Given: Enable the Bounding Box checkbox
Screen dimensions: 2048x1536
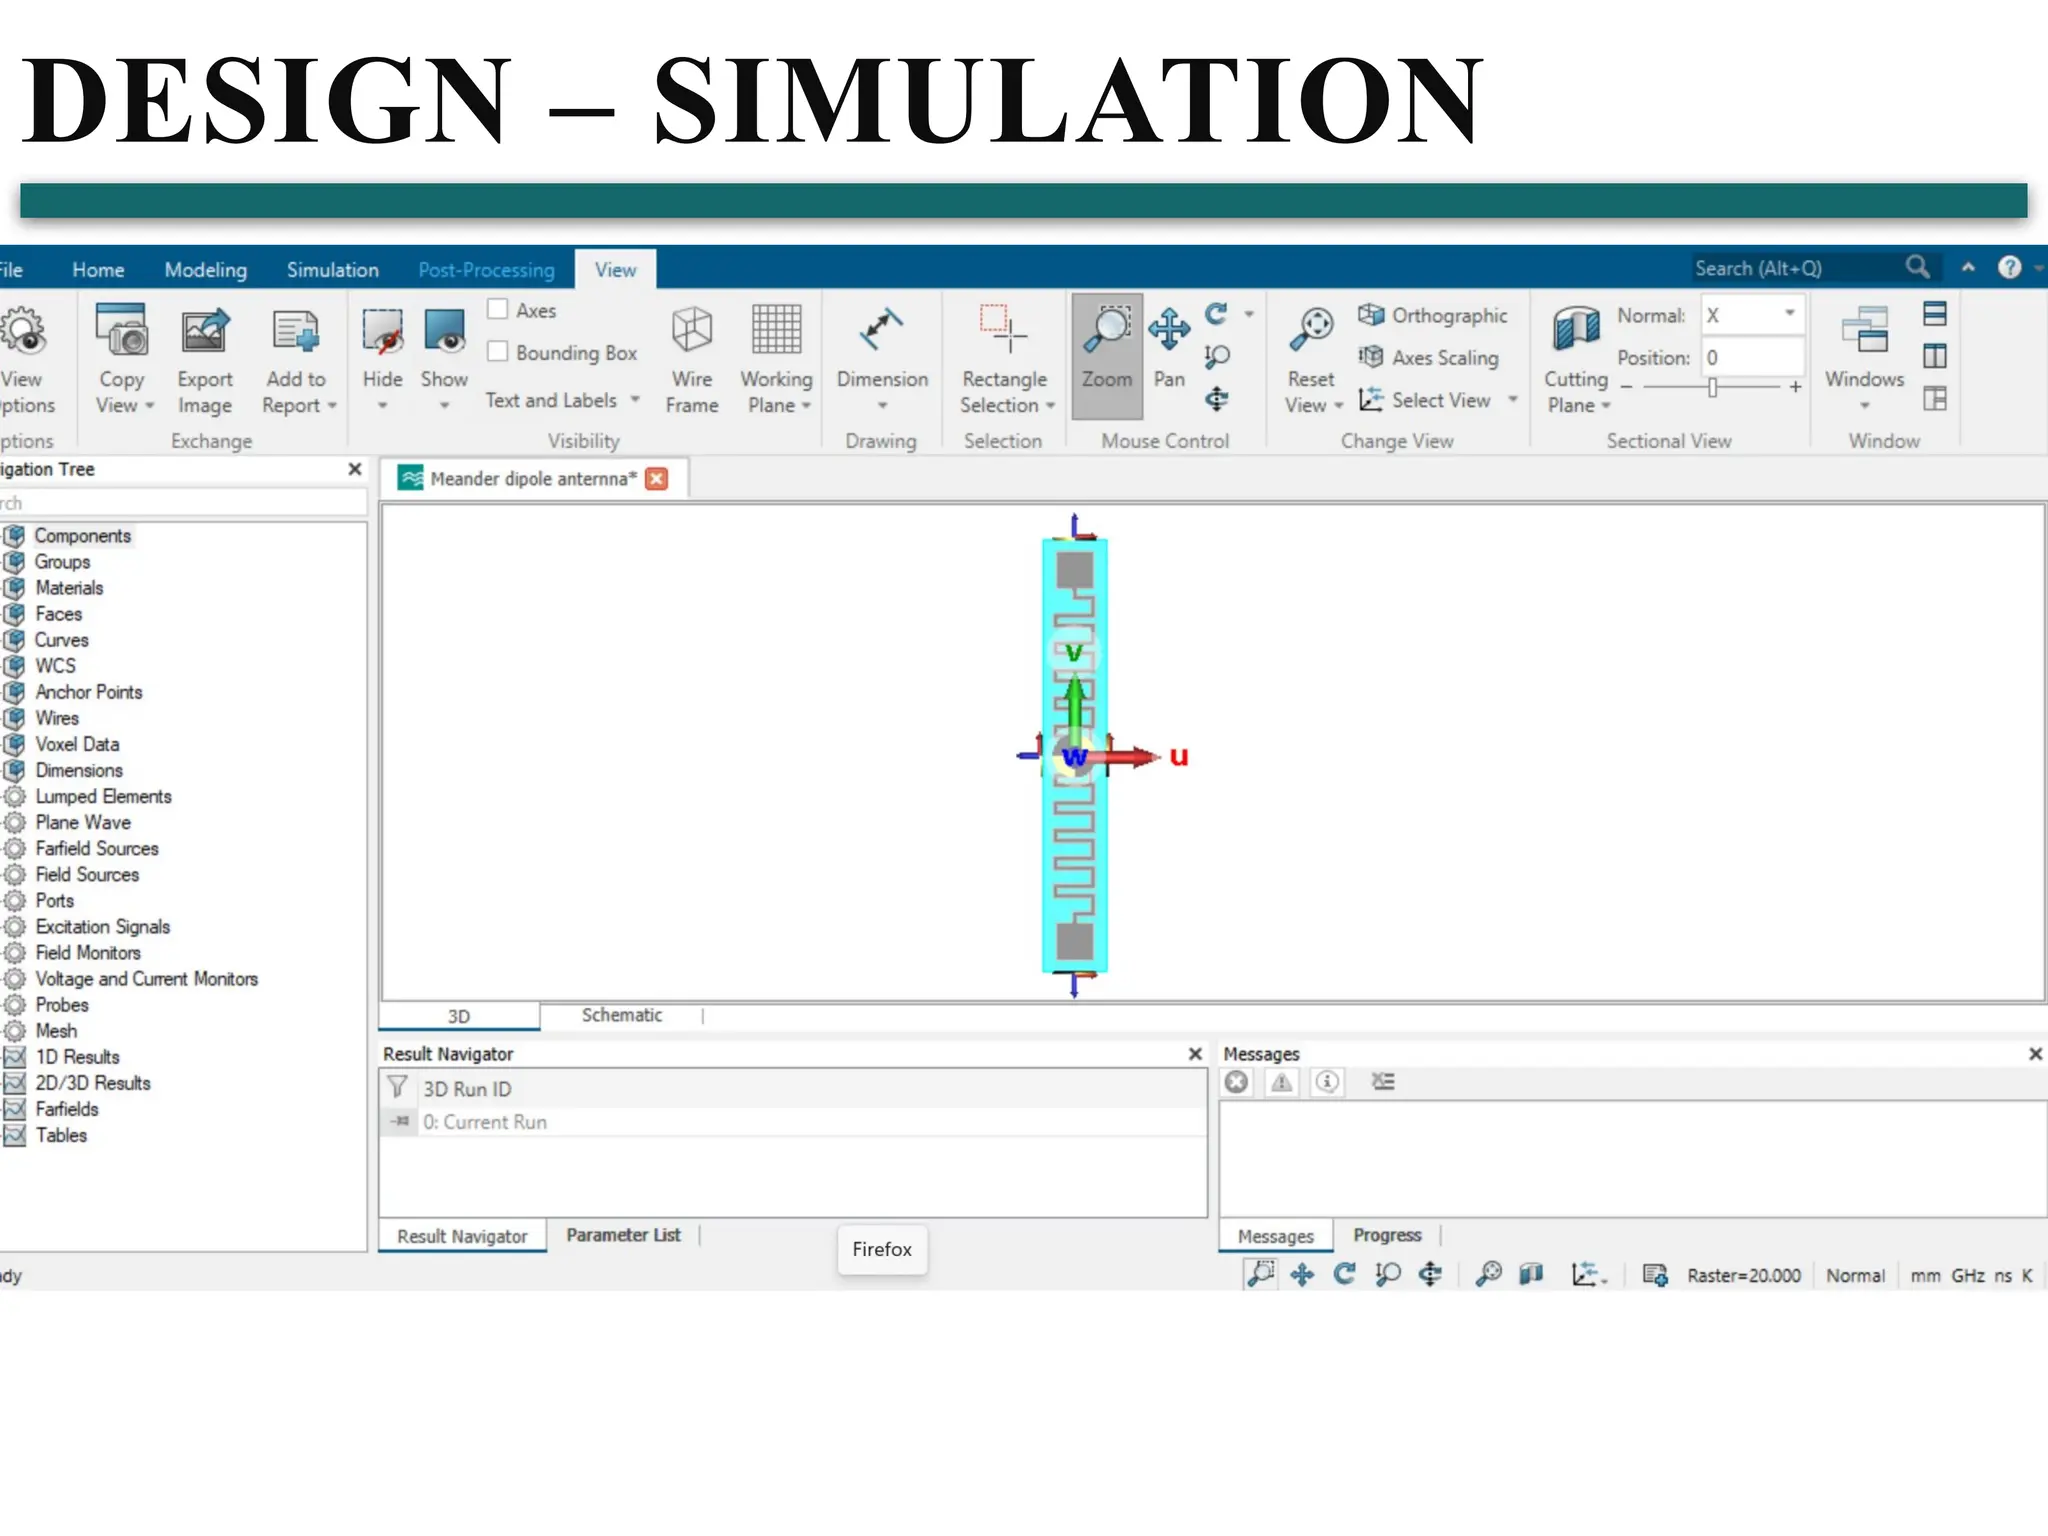Looking at the screenshot, I should click(x=498, y=352).
